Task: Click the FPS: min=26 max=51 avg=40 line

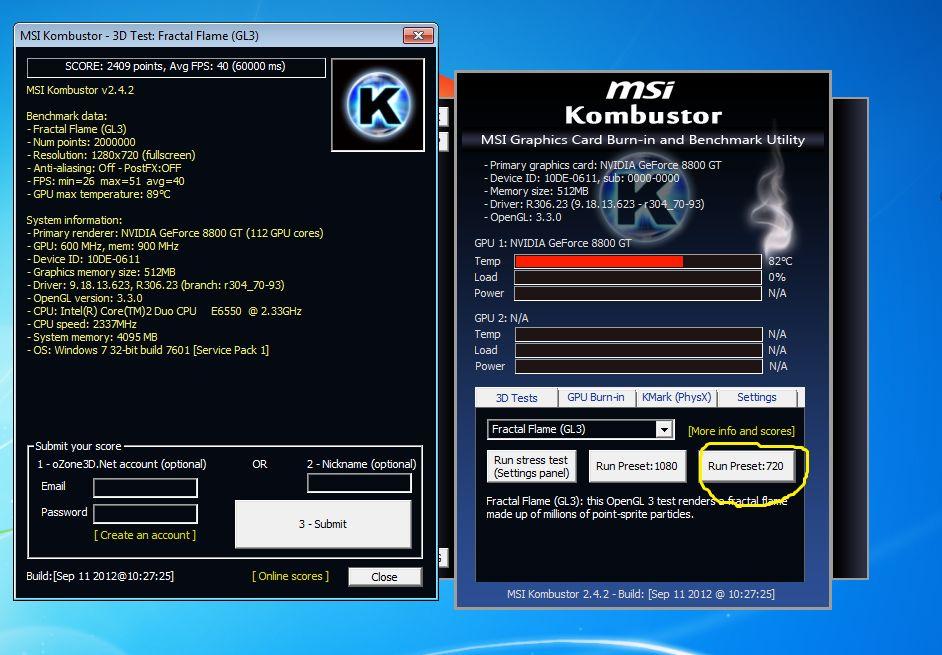Action: coord(106,181)
